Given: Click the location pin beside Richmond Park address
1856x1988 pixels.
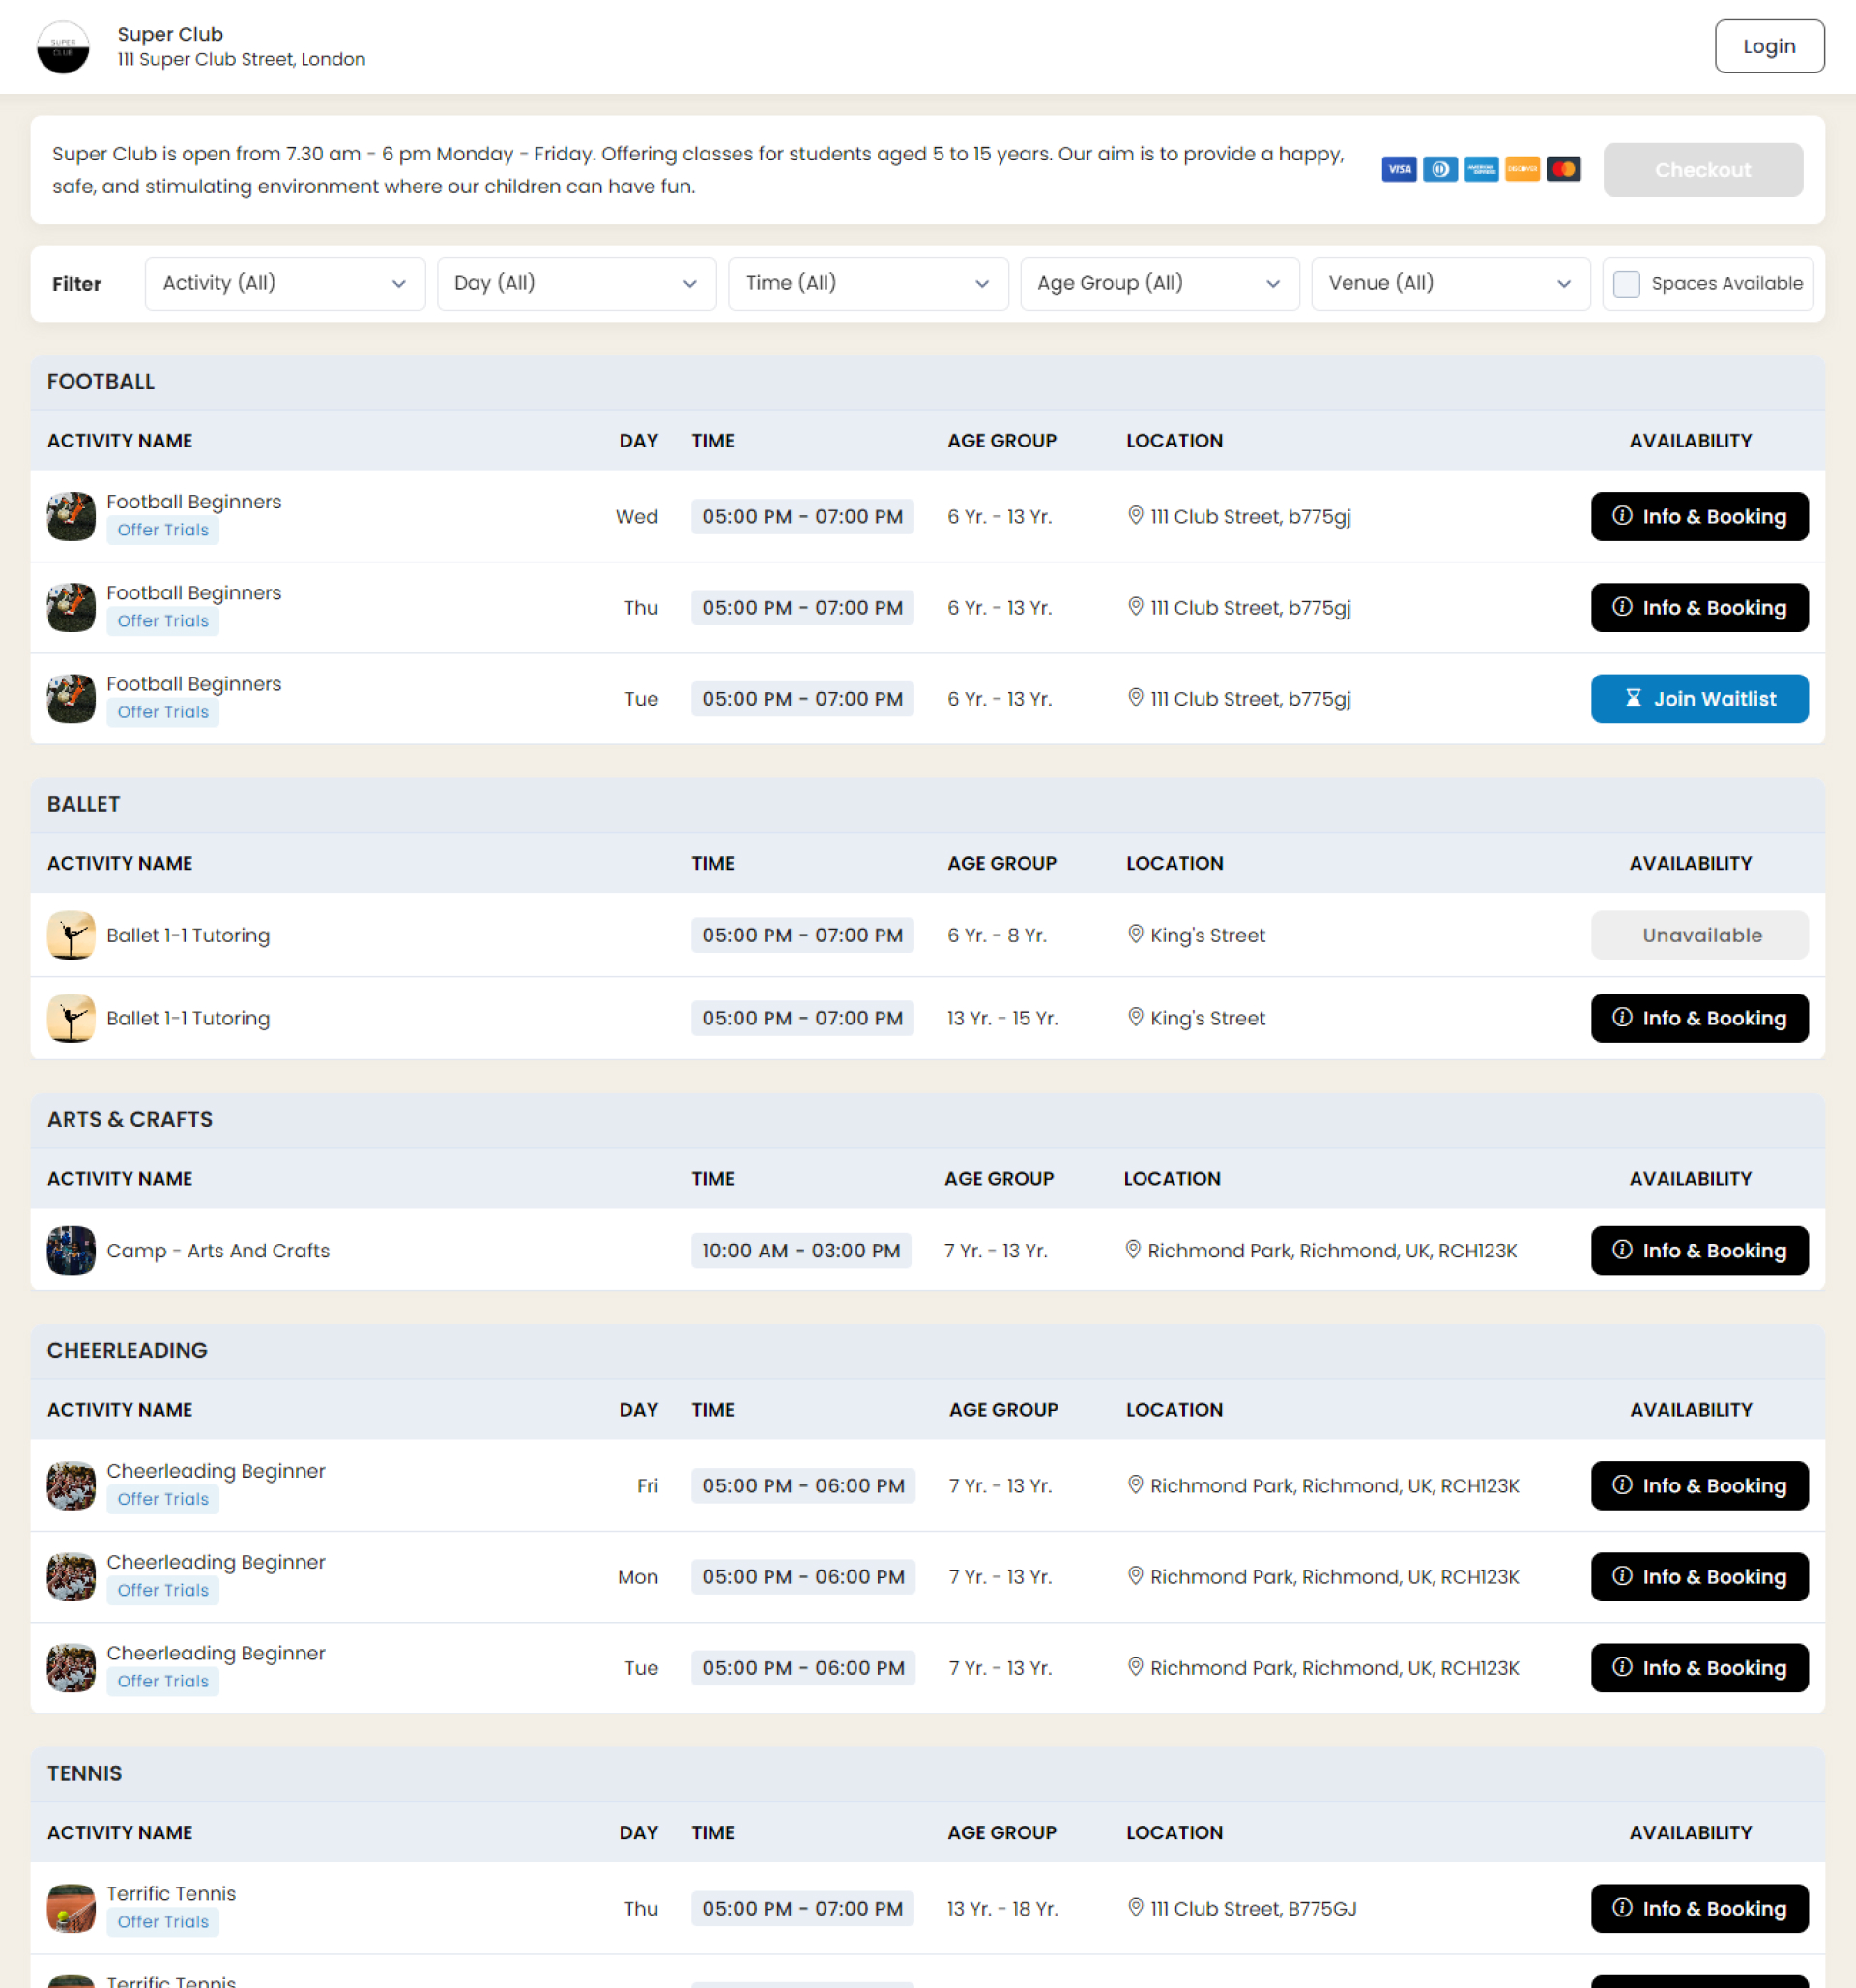Looking at the screenshot, I should [x=1134, y=1250].
